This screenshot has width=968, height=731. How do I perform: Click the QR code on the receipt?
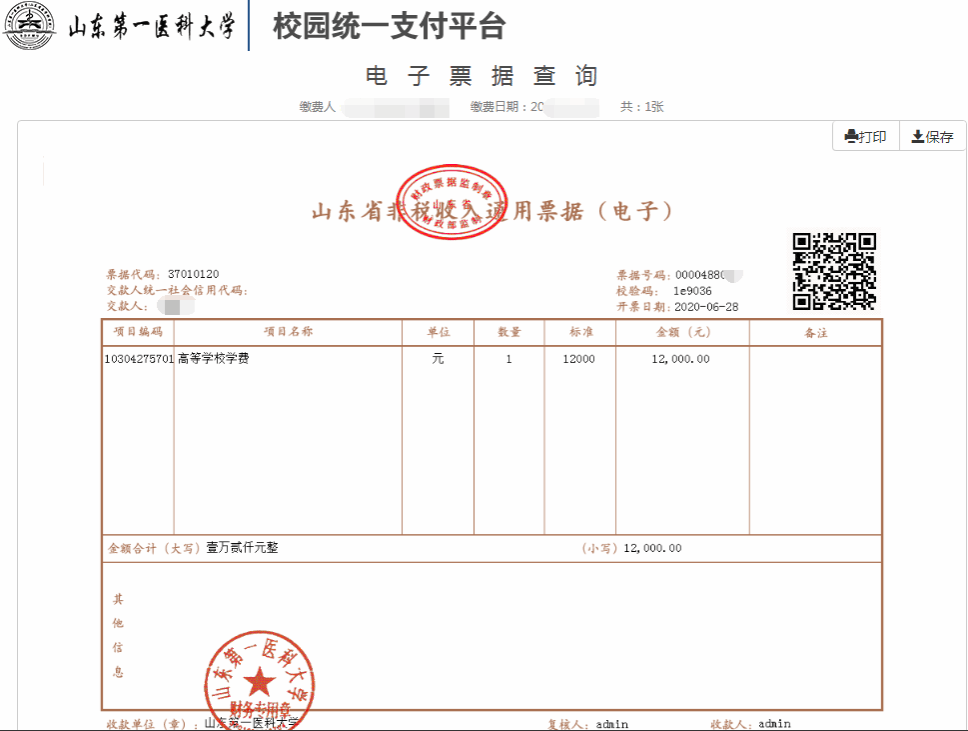click(x=834, y=271)
